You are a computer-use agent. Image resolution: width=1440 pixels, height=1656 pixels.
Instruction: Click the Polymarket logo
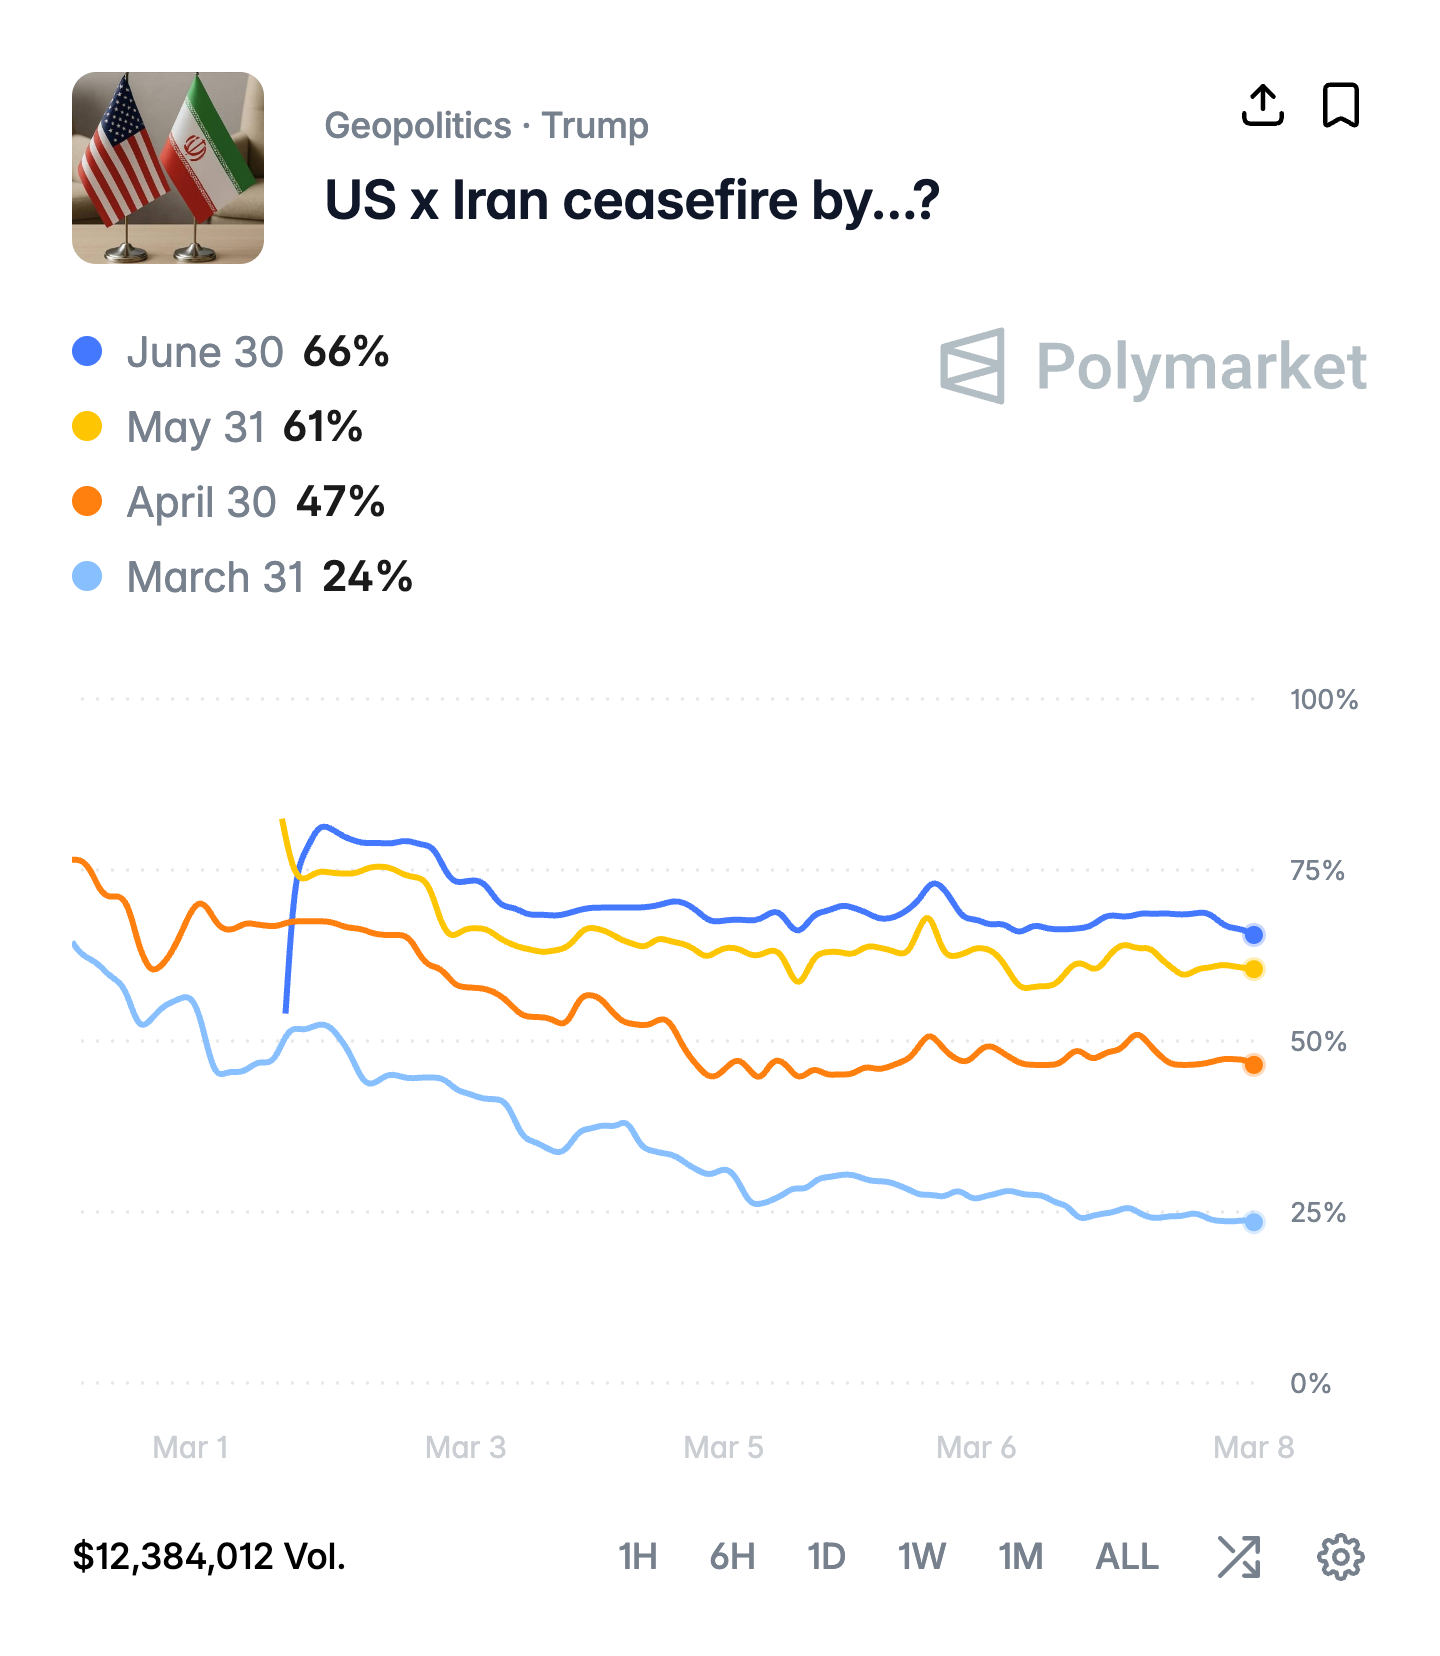[1153, 366]
